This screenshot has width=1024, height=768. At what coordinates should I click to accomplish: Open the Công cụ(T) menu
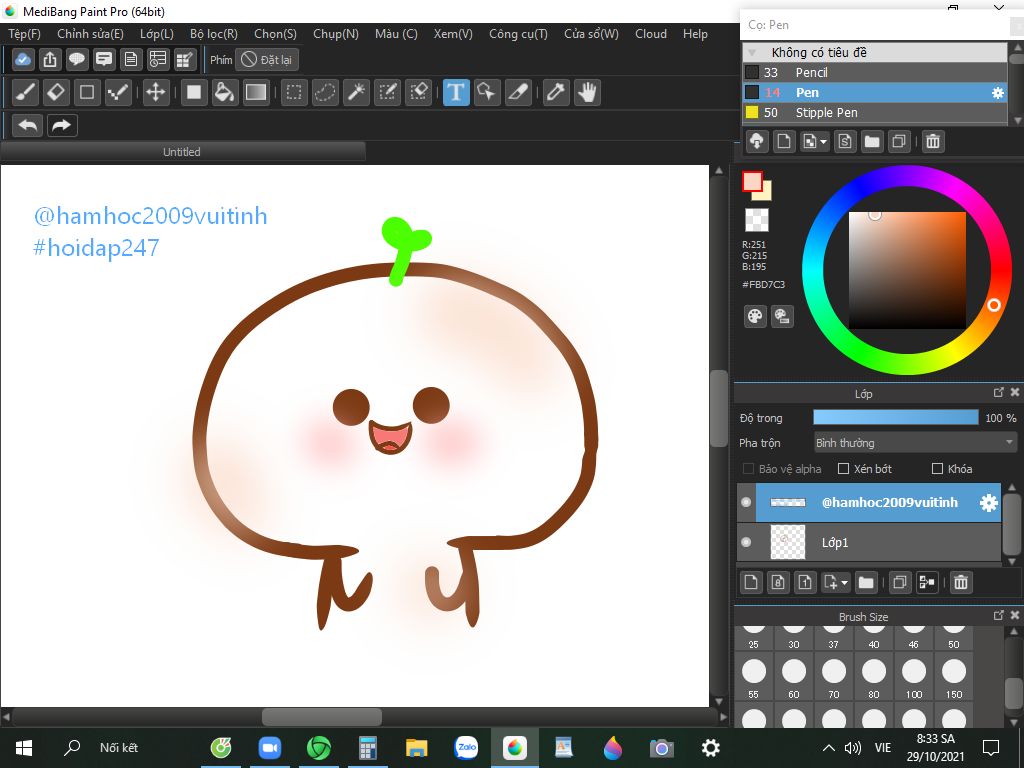pos(519,34)
